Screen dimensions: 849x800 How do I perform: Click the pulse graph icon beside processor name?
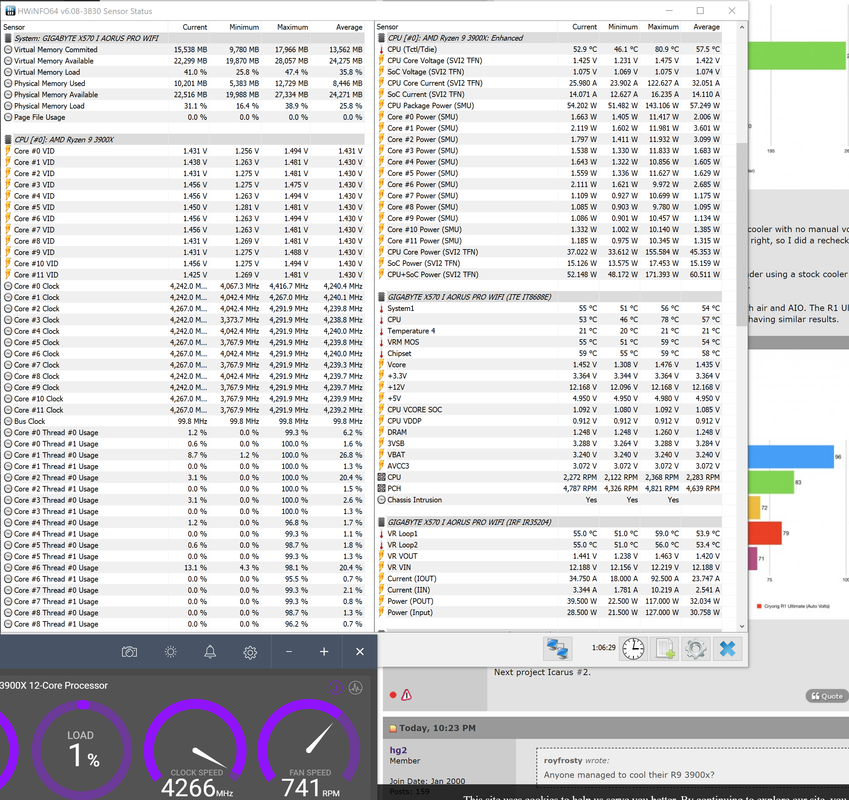[x=355, y=688]
